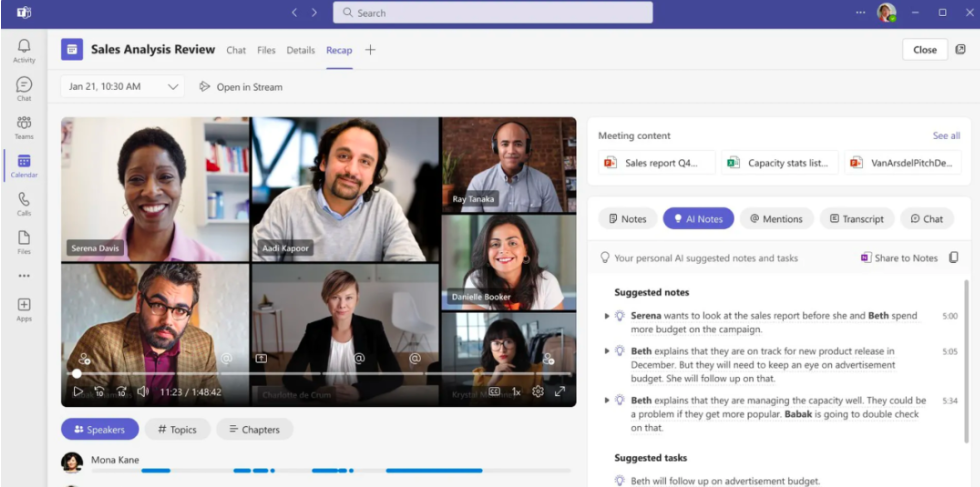Viewport: 980px width, 487px height.
Task: Click the pop-out icon beside Close
Action: (961, 49)
